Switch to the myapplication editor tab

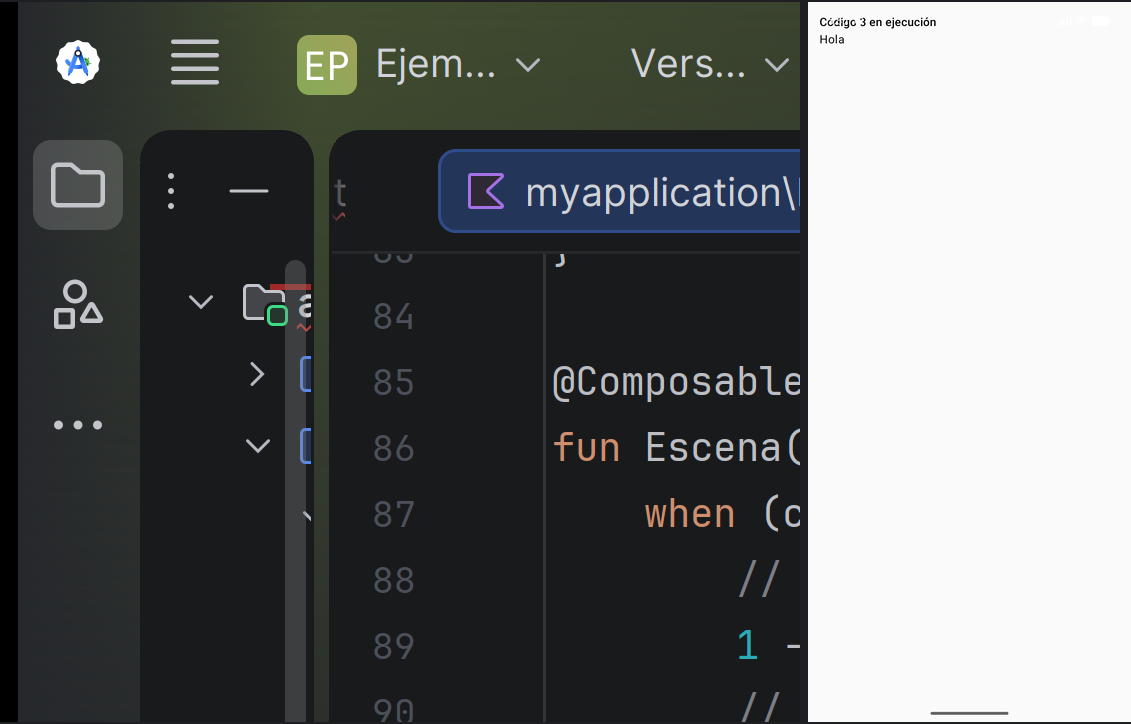click(x=620, y=191)
